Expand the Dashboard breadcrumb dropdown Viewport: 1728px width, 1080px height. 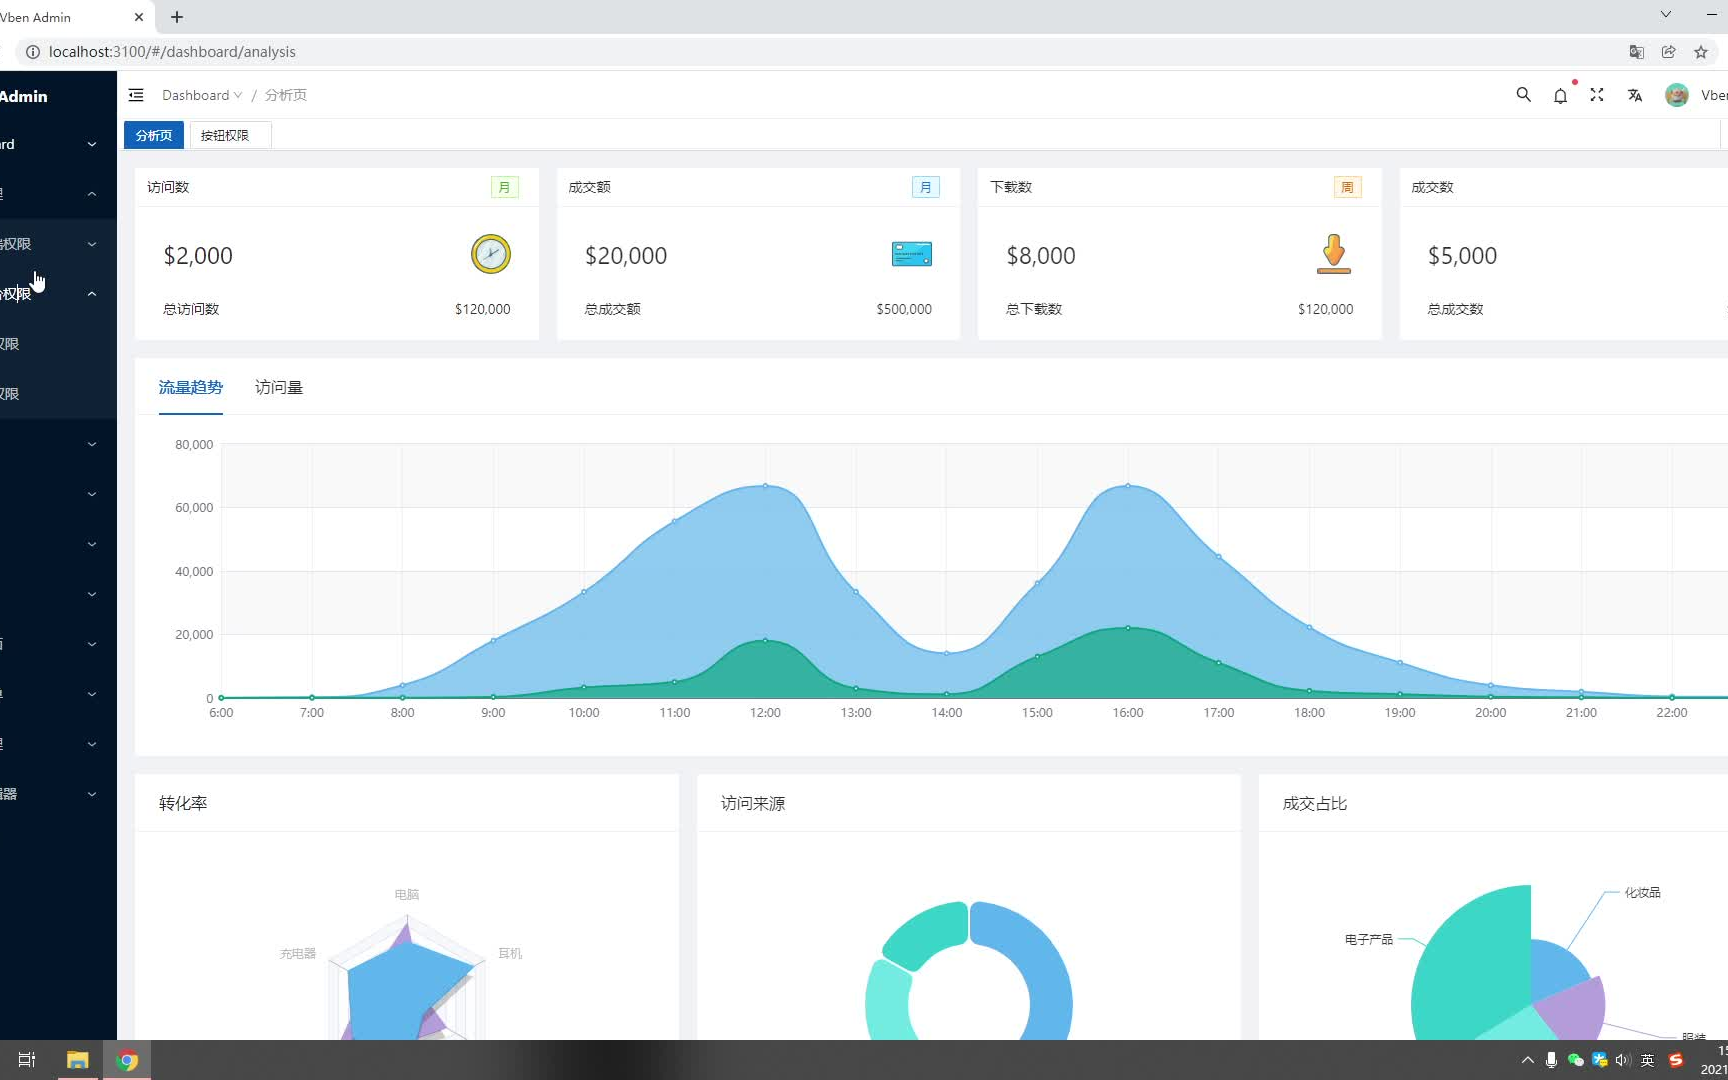202,95
